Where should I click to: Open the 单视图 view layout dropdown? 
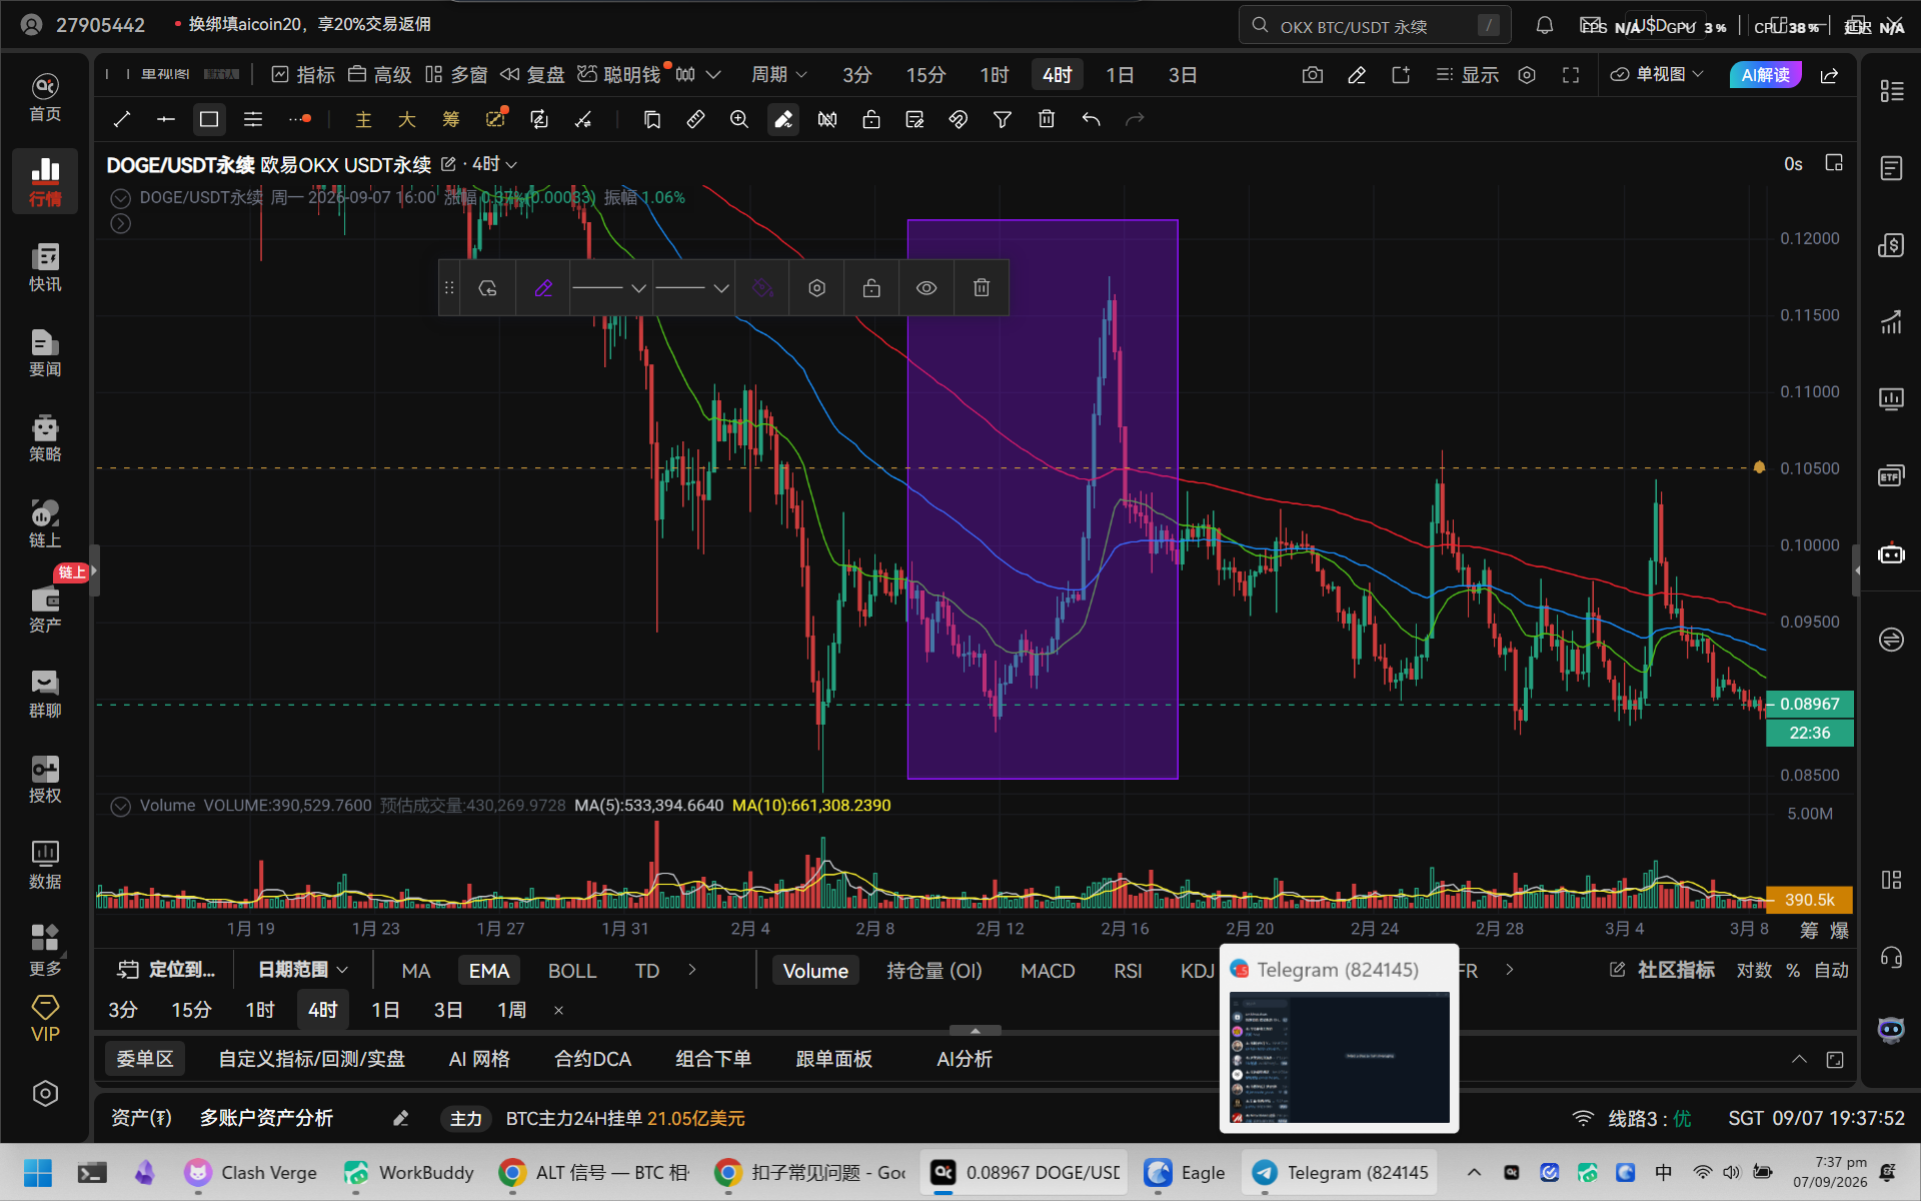coord(1656,75)
